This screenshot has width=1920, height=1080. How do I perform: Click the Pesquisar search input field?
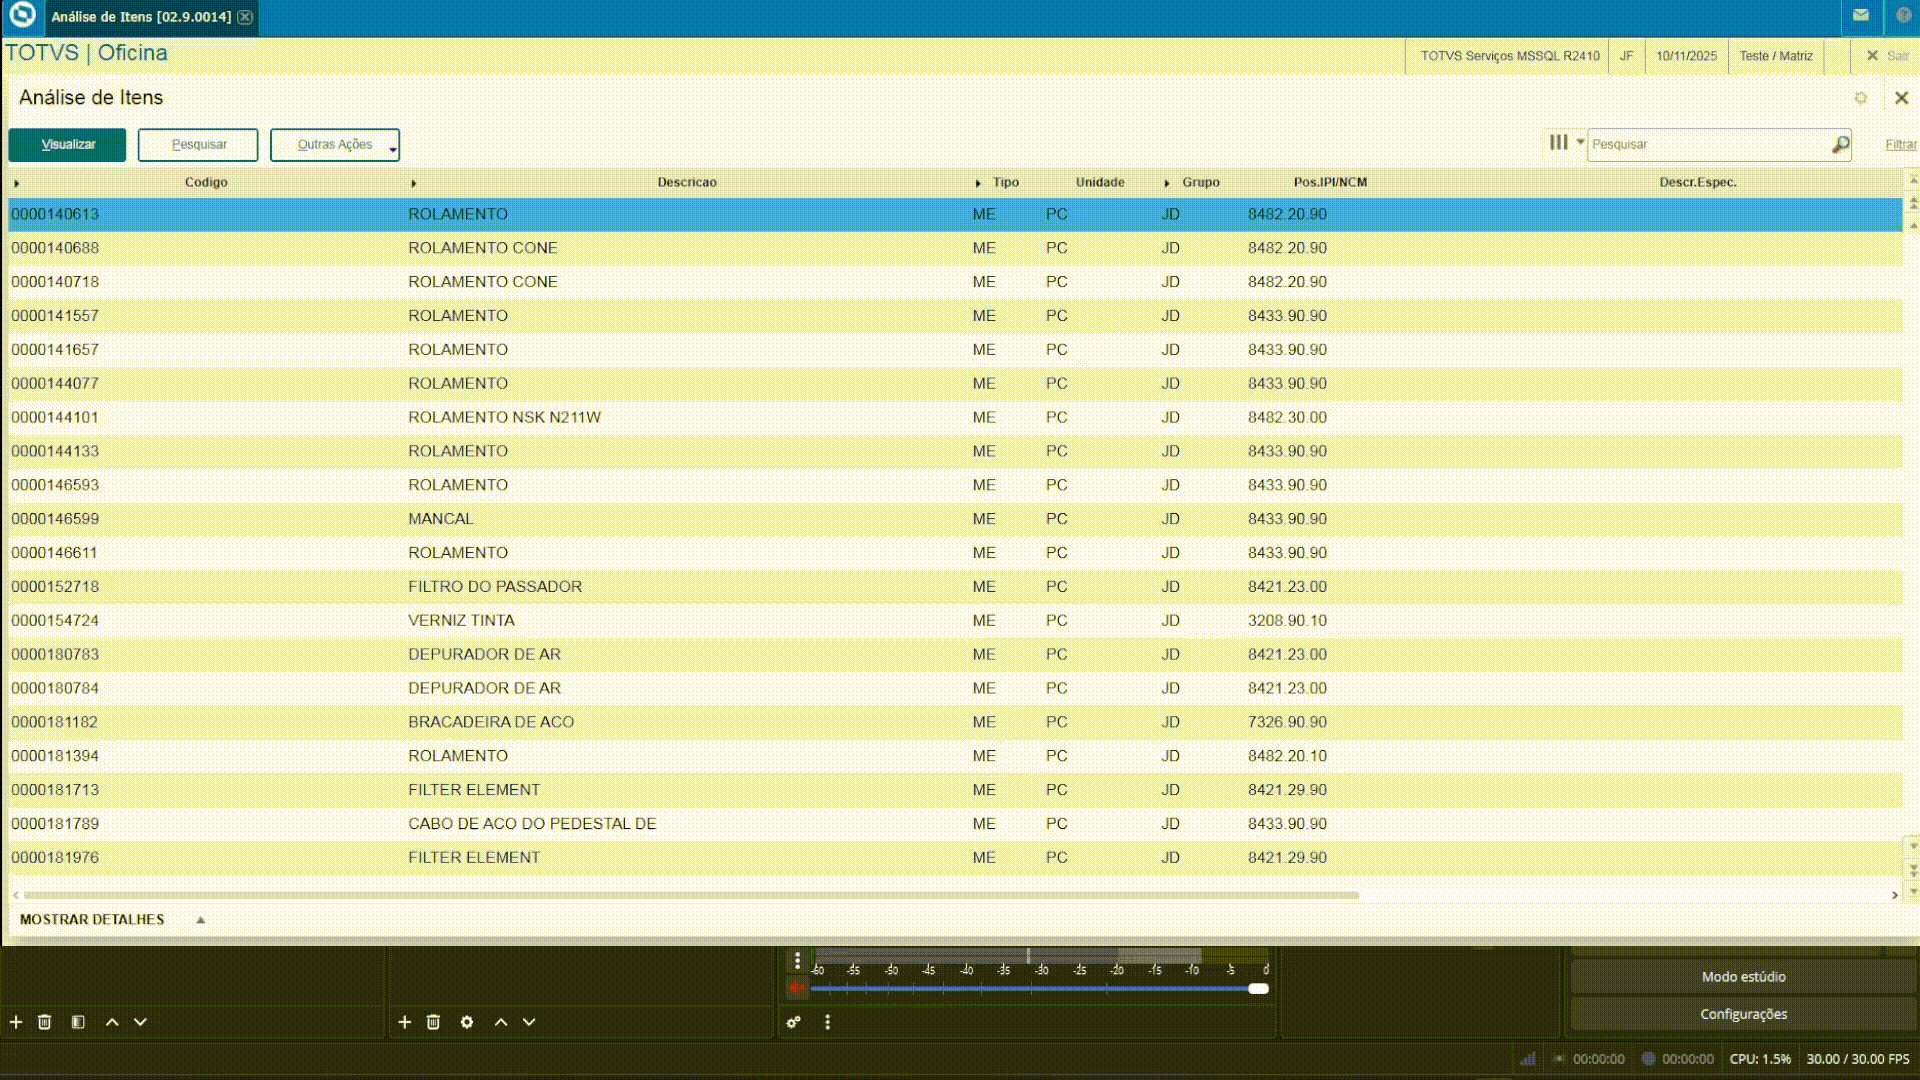tap(1708, 145)
